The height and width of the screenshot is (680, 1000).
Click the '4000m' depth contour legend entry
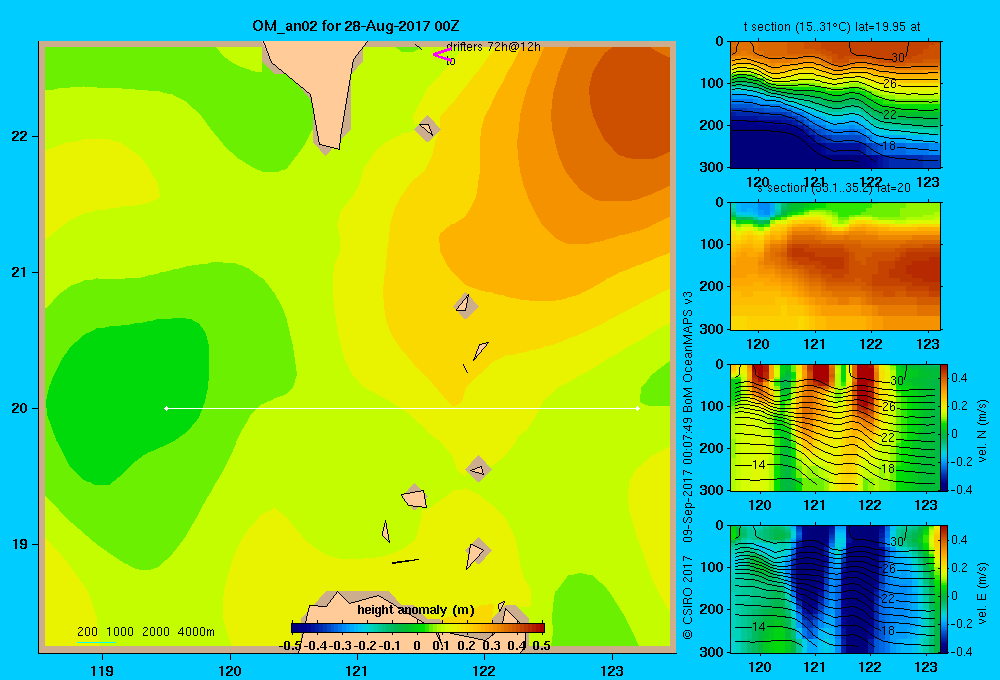pyautogui.click(x=196, y=632)
